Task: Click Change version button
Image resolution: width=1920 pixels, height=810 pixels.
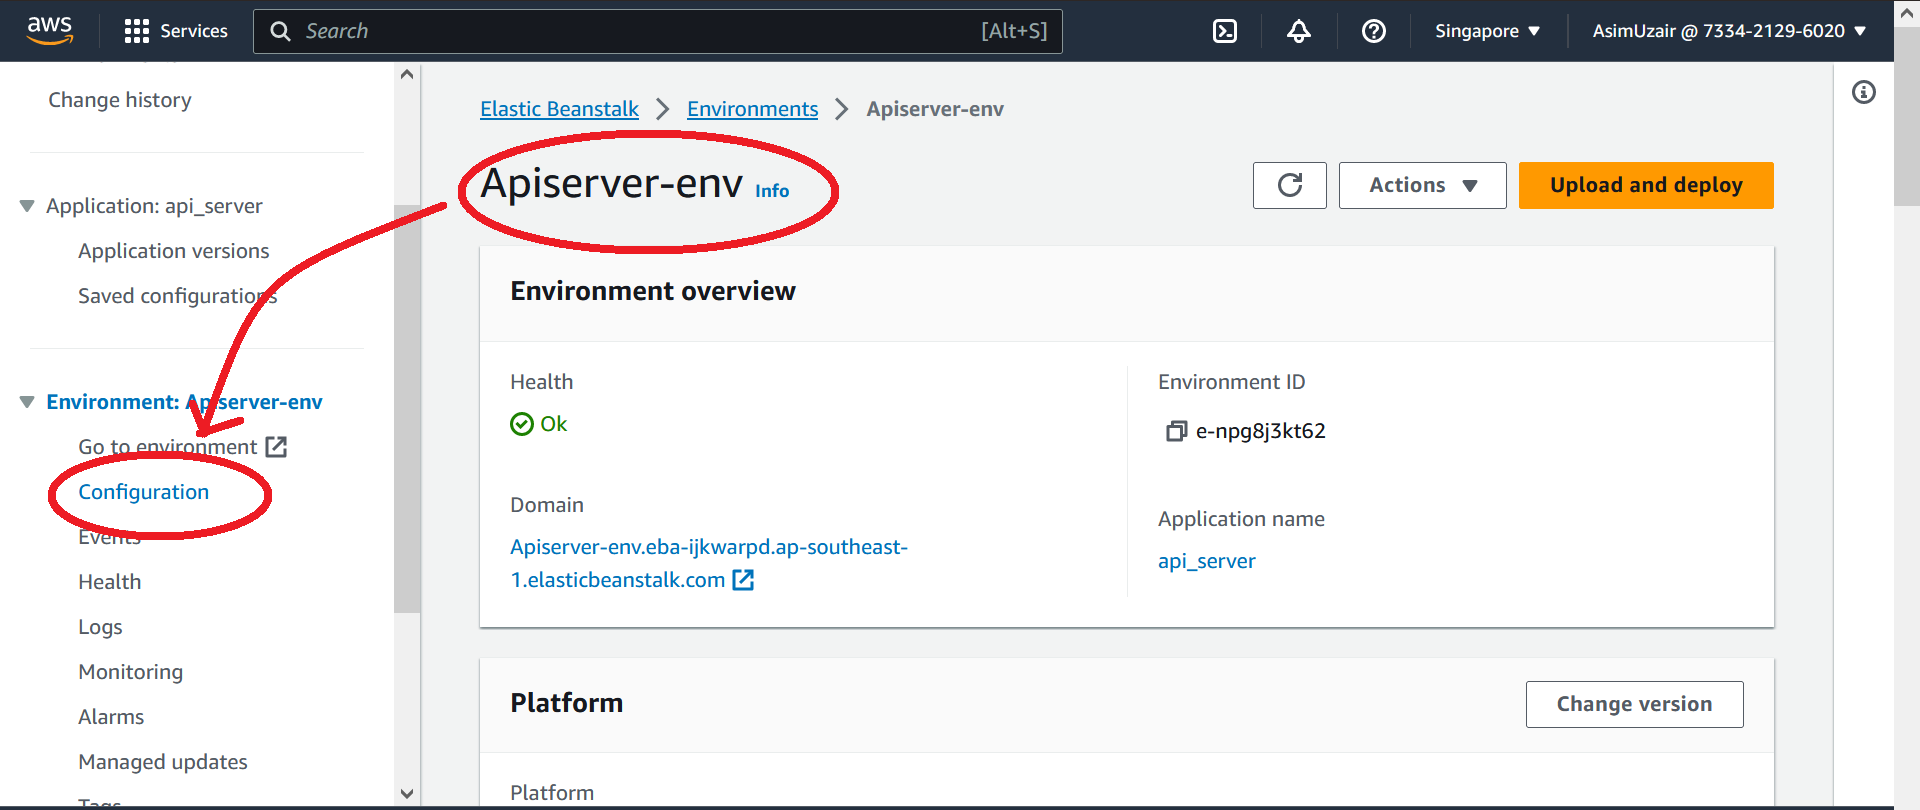Action: (1634, 704)
